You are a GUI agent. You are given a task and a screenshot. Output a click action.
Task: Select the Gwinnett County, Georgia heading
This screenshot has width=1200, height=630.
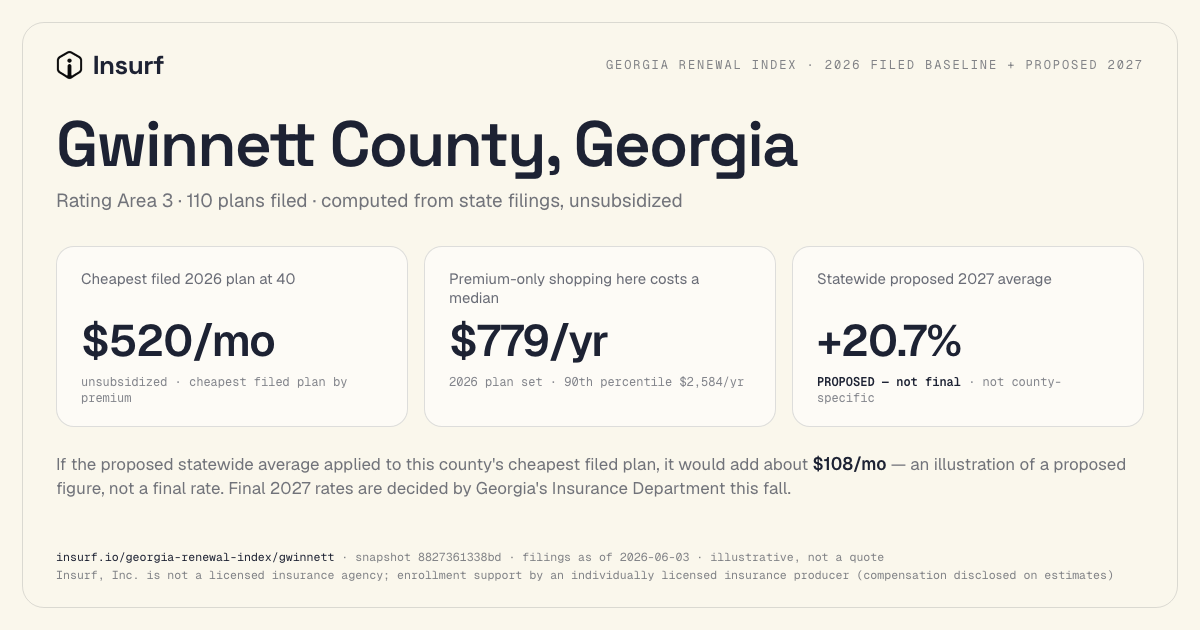click(427, 144)
